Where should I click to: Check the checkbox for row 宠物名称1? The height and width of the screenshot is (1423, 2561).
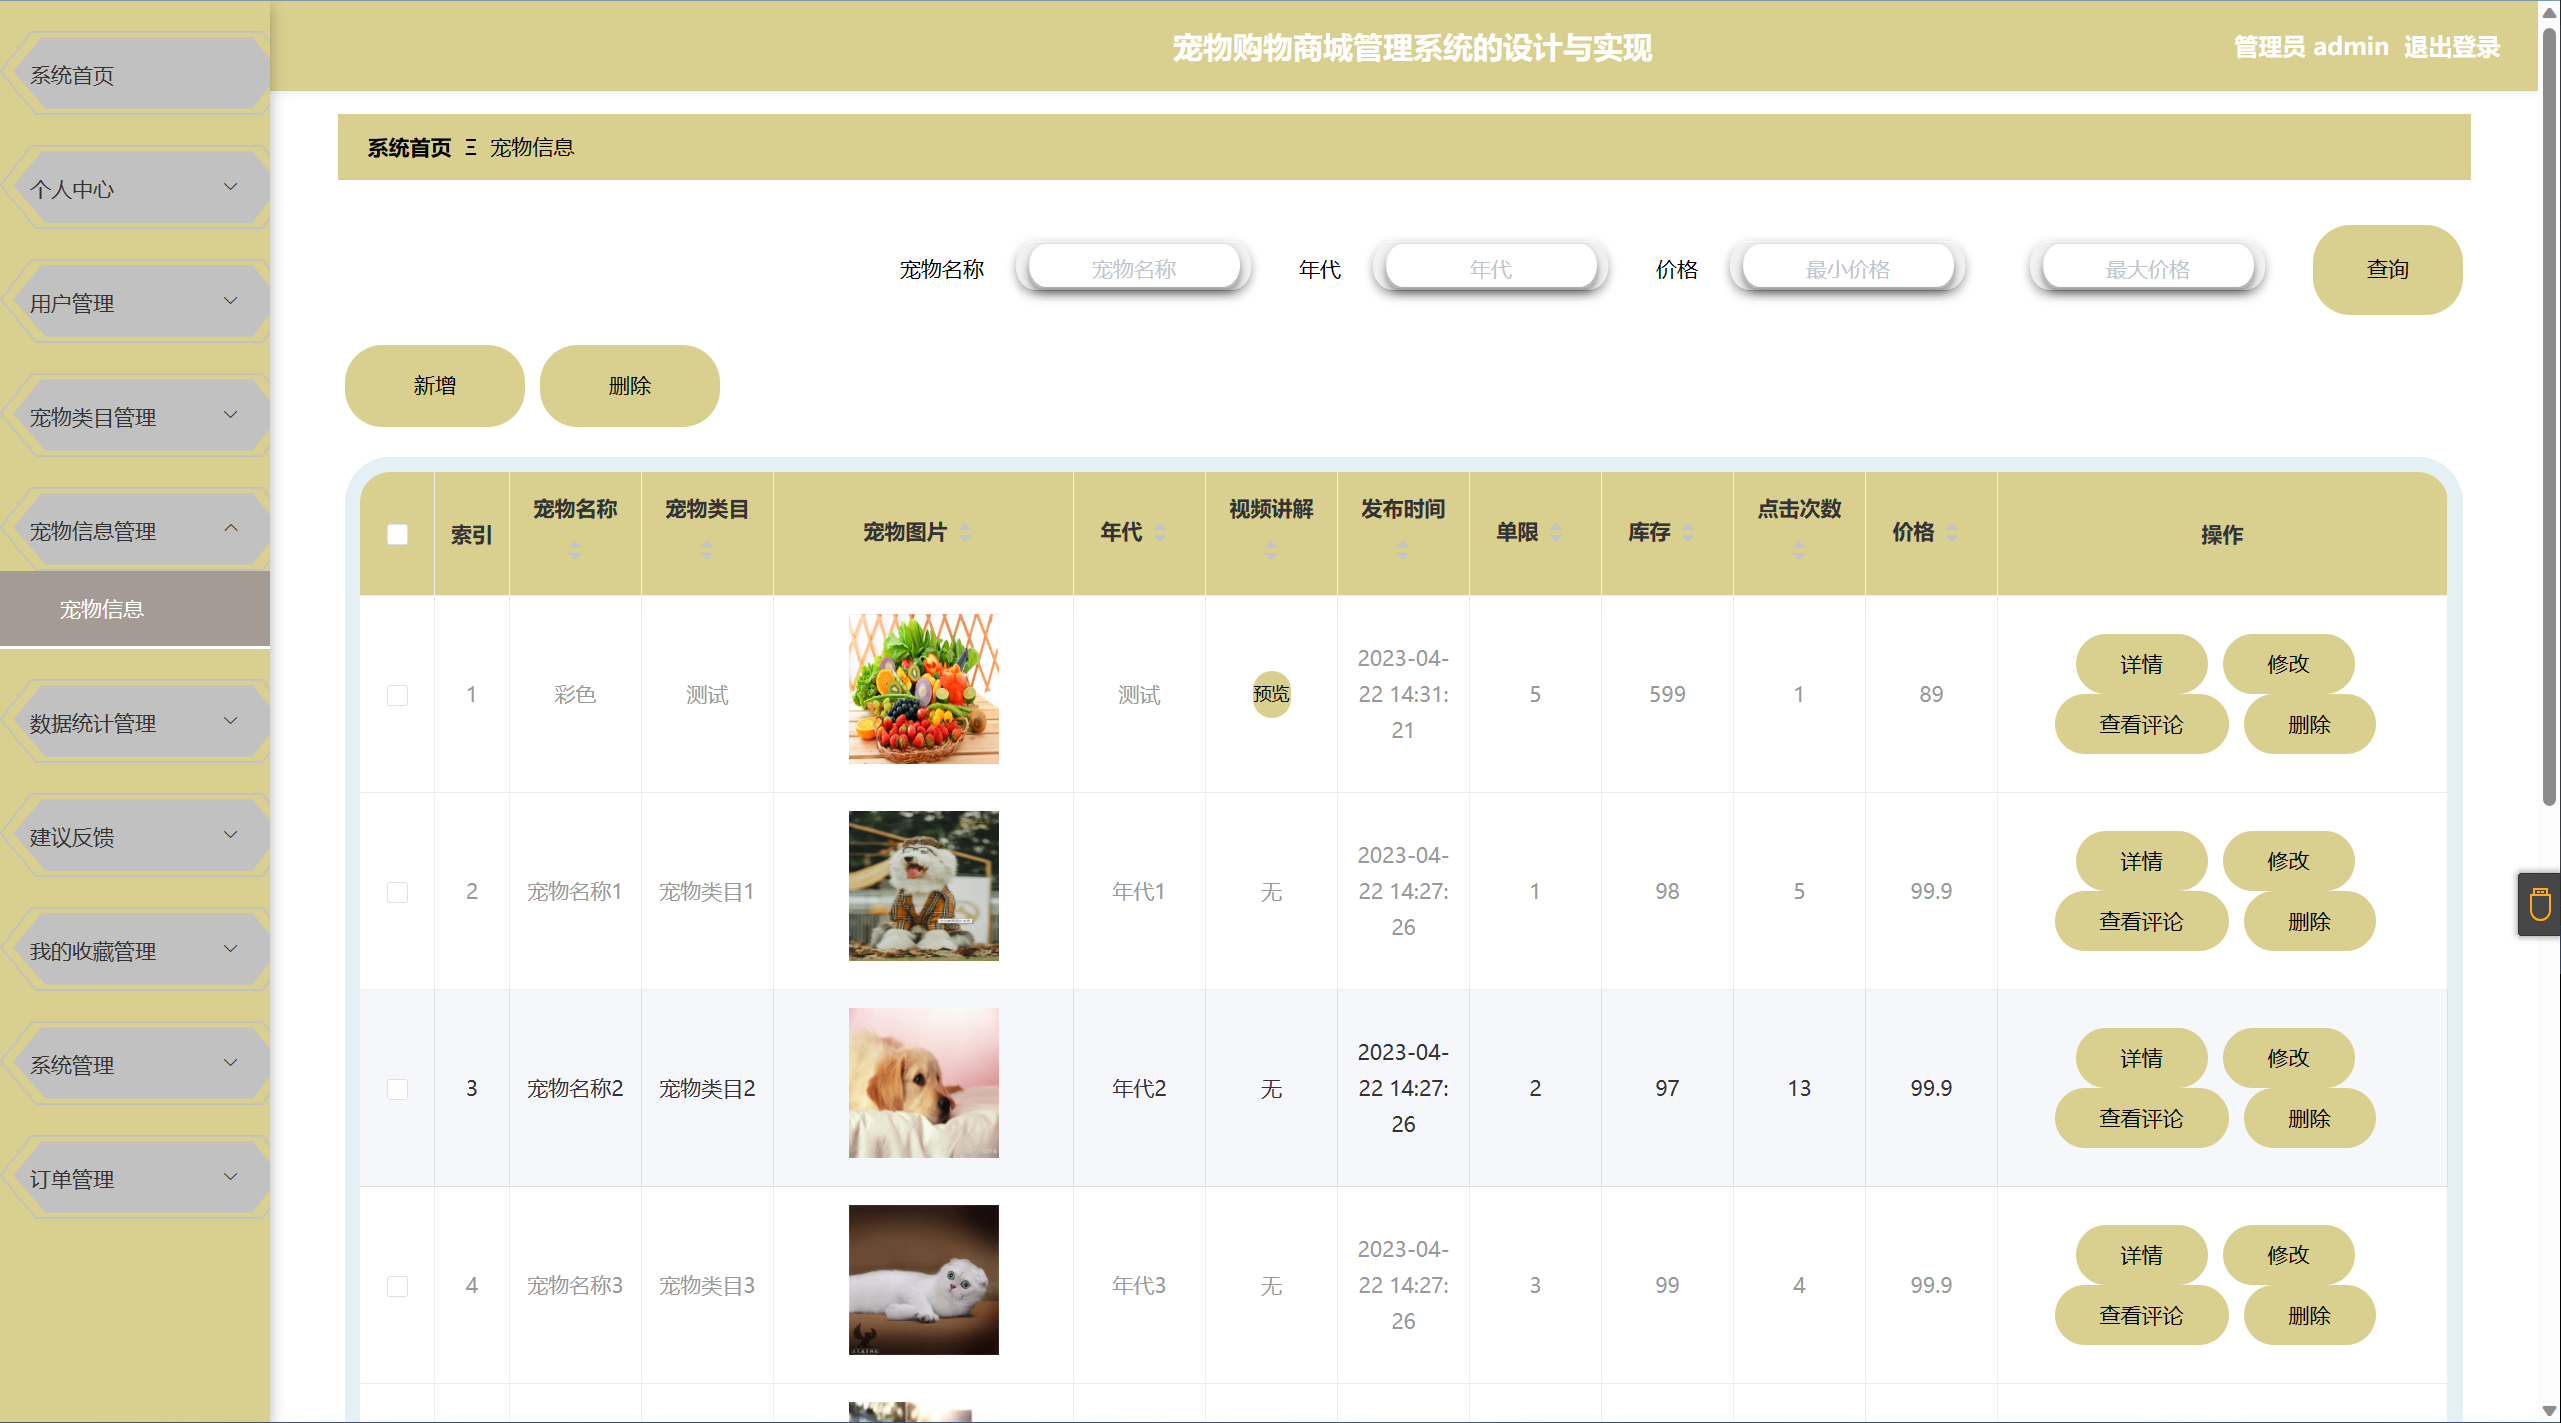tap(397, 892)
